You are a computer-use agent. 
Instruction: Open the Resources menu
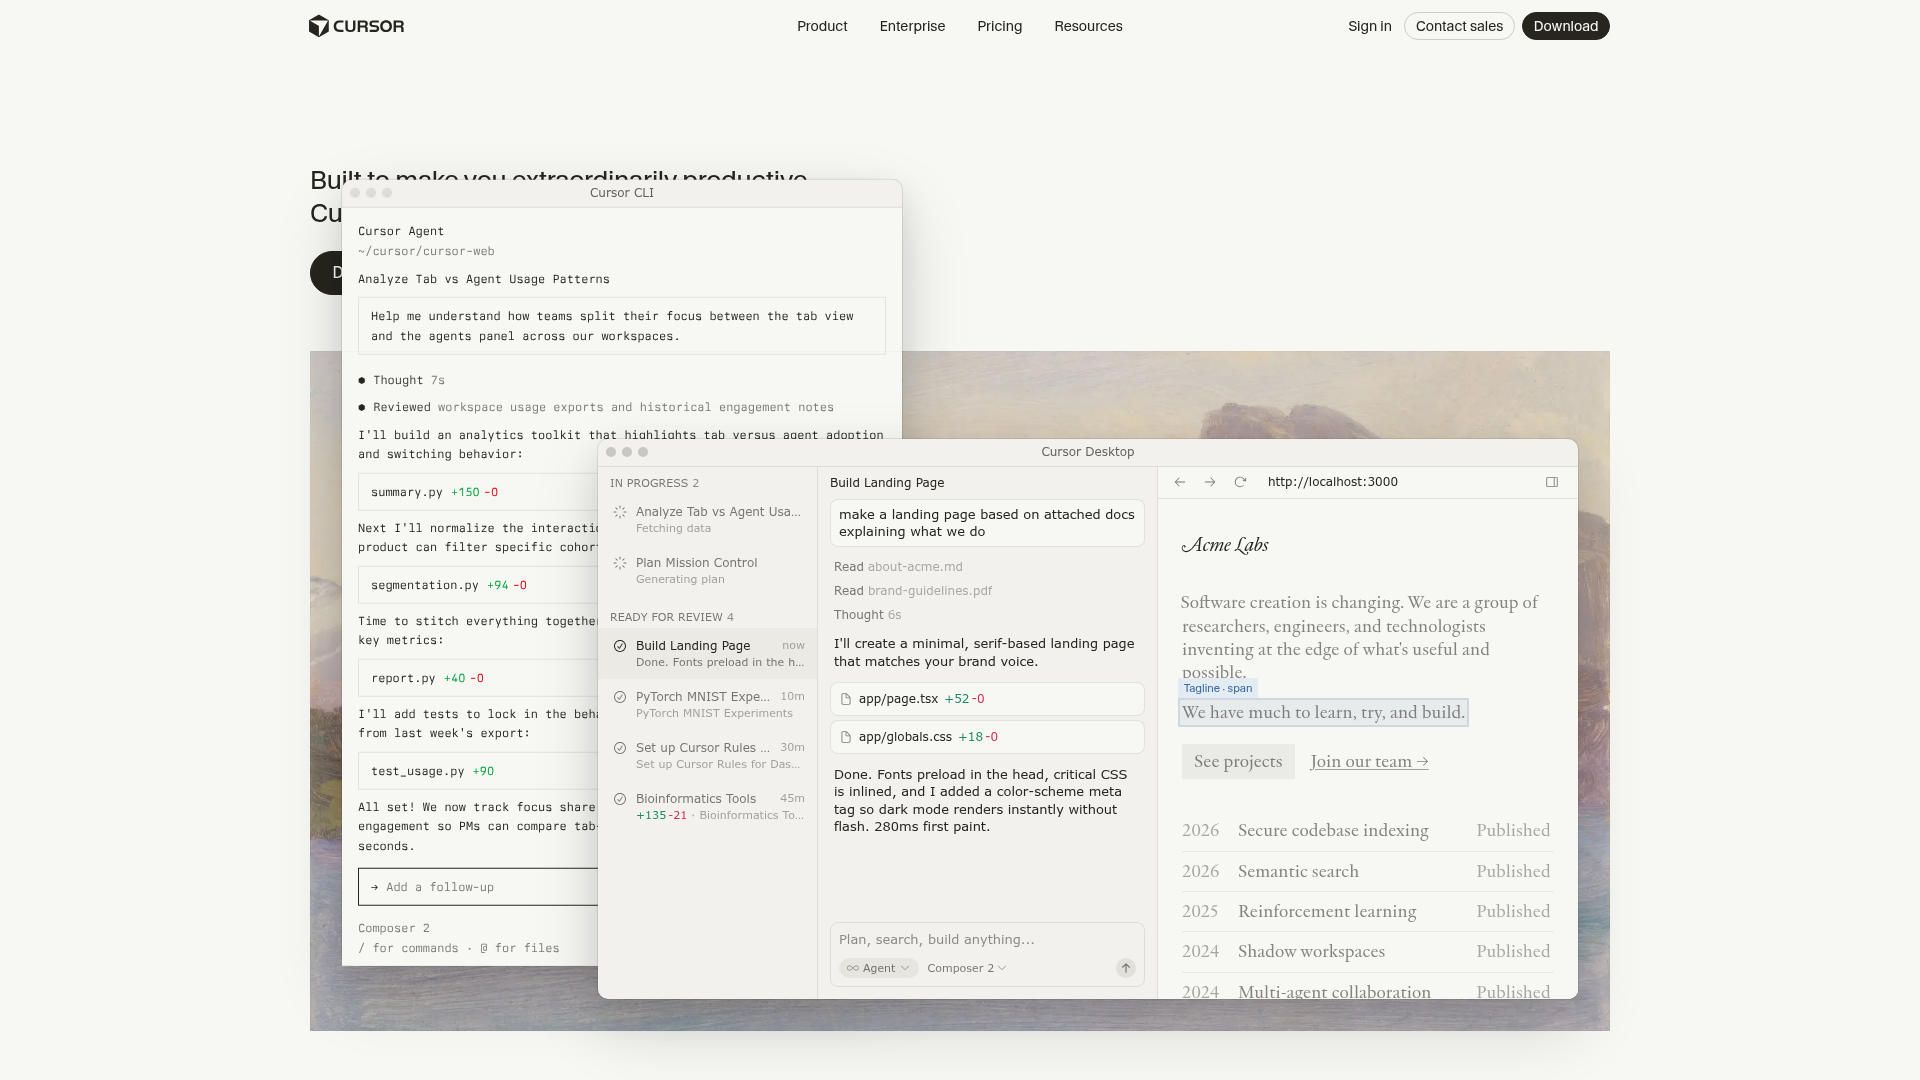1088,26
